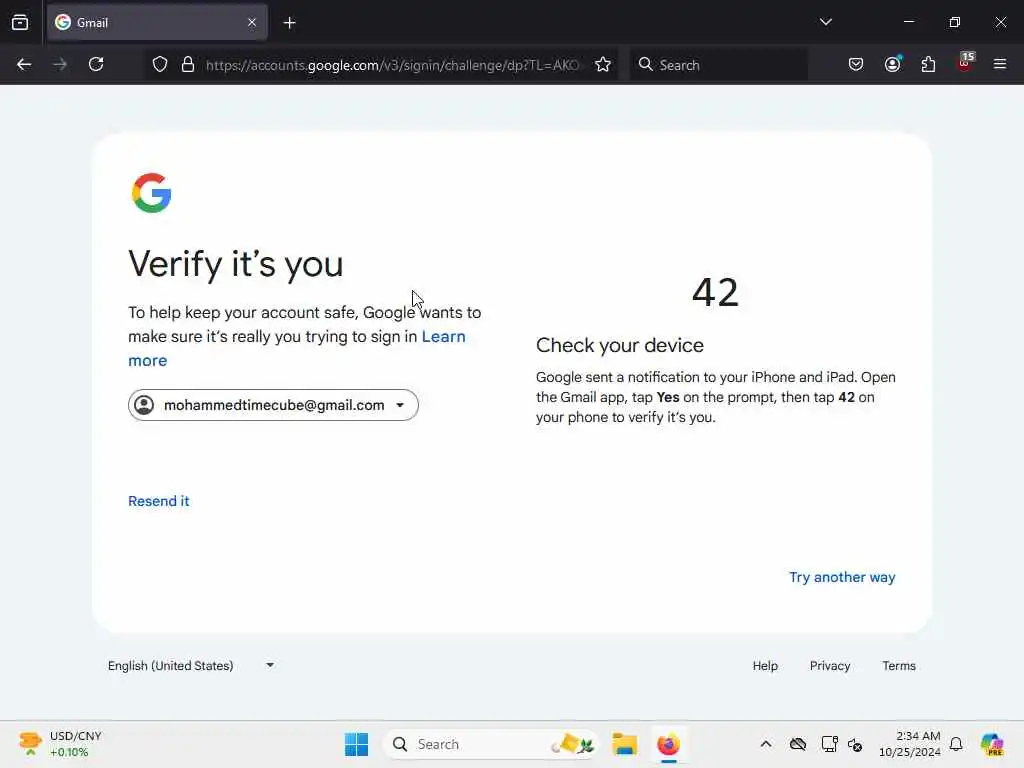View site security via padlock icon
Image resolution: width=1024 pixels, height=768 pixels.
[188, 65]
